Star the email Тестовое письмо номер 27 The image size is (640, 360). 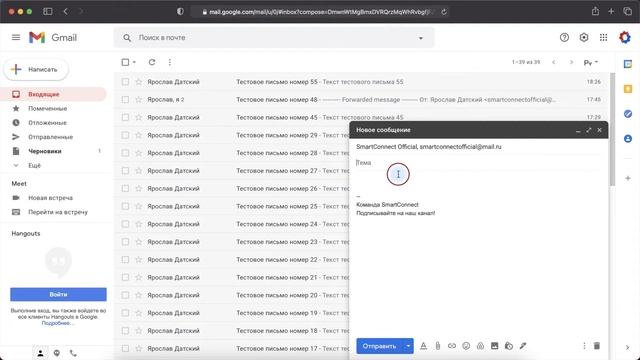[139, 171]
